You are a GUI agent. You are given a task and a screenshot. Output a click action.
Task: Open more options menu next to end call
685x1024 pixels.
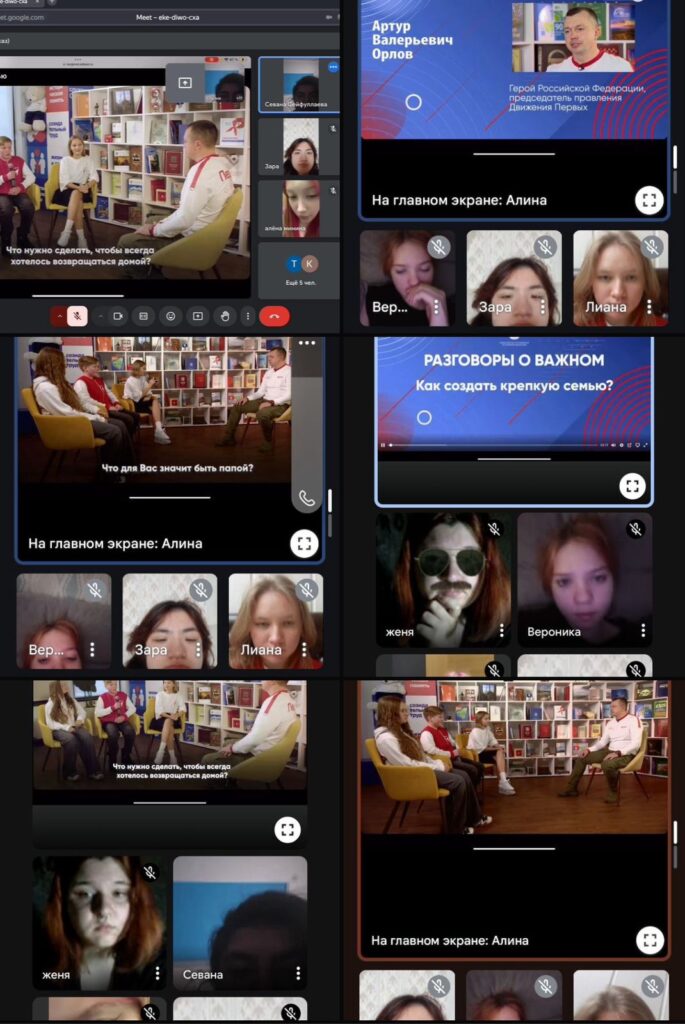point(249,316)
